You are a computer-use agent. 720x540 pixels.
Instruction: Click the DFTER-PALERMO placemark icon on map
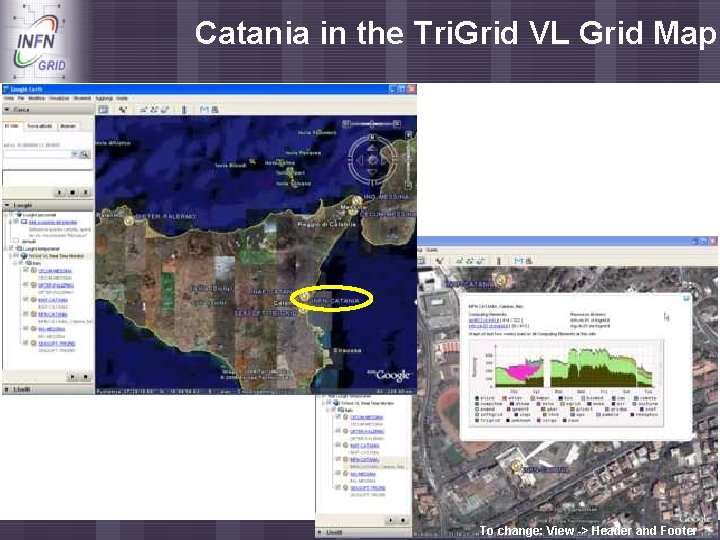(129, 221)
